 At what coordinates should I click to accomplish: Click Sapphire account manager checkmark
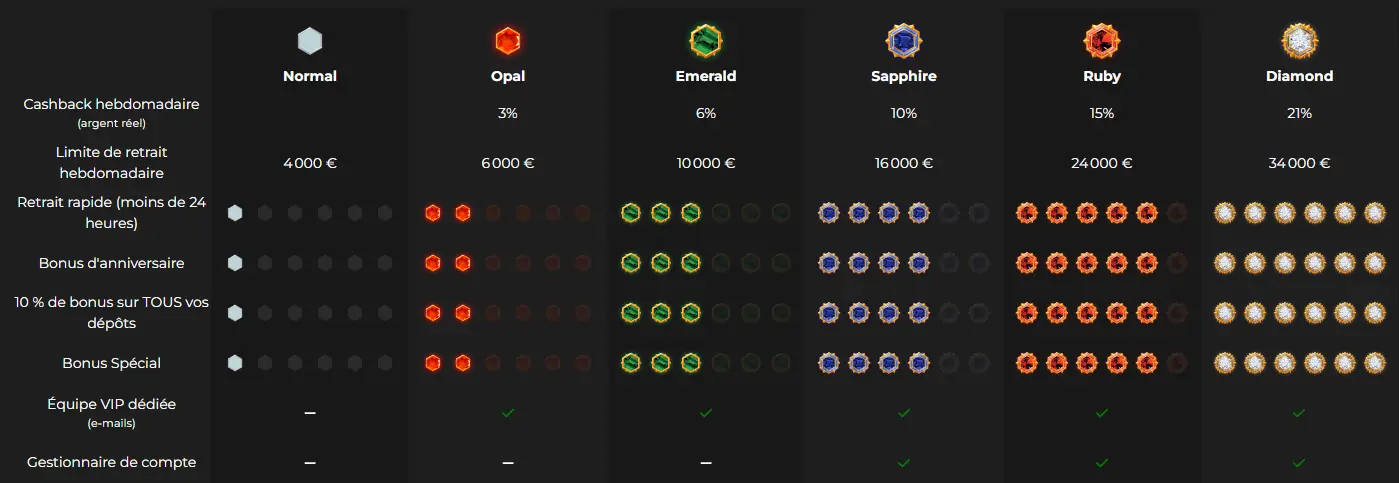coord(903,462)
